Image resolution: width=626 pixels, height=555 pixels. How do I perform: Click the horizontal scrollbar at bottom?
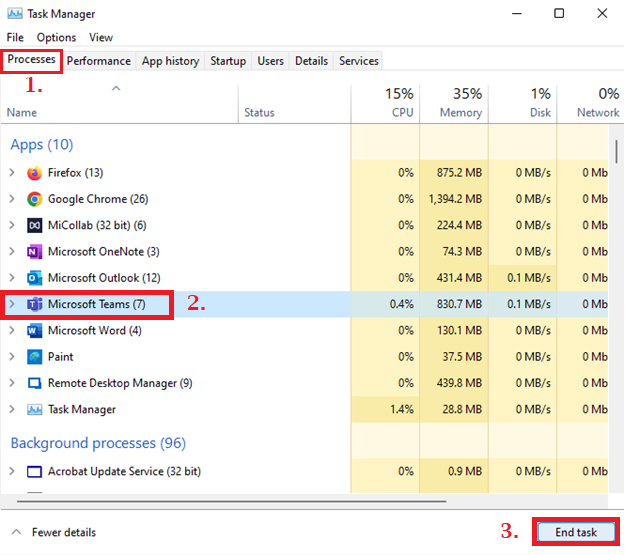[232, 501]
